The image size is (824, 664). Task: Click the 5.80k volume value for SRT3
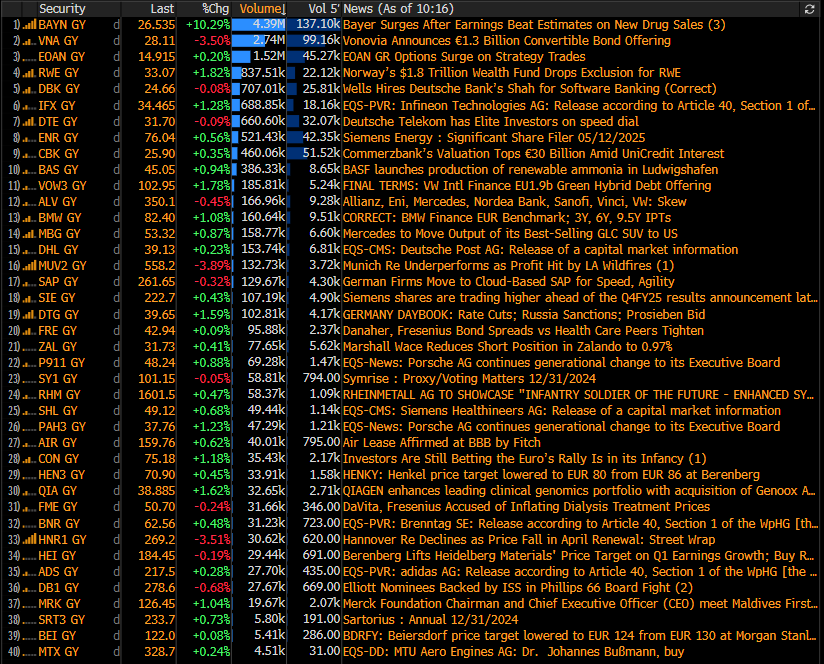270,620
